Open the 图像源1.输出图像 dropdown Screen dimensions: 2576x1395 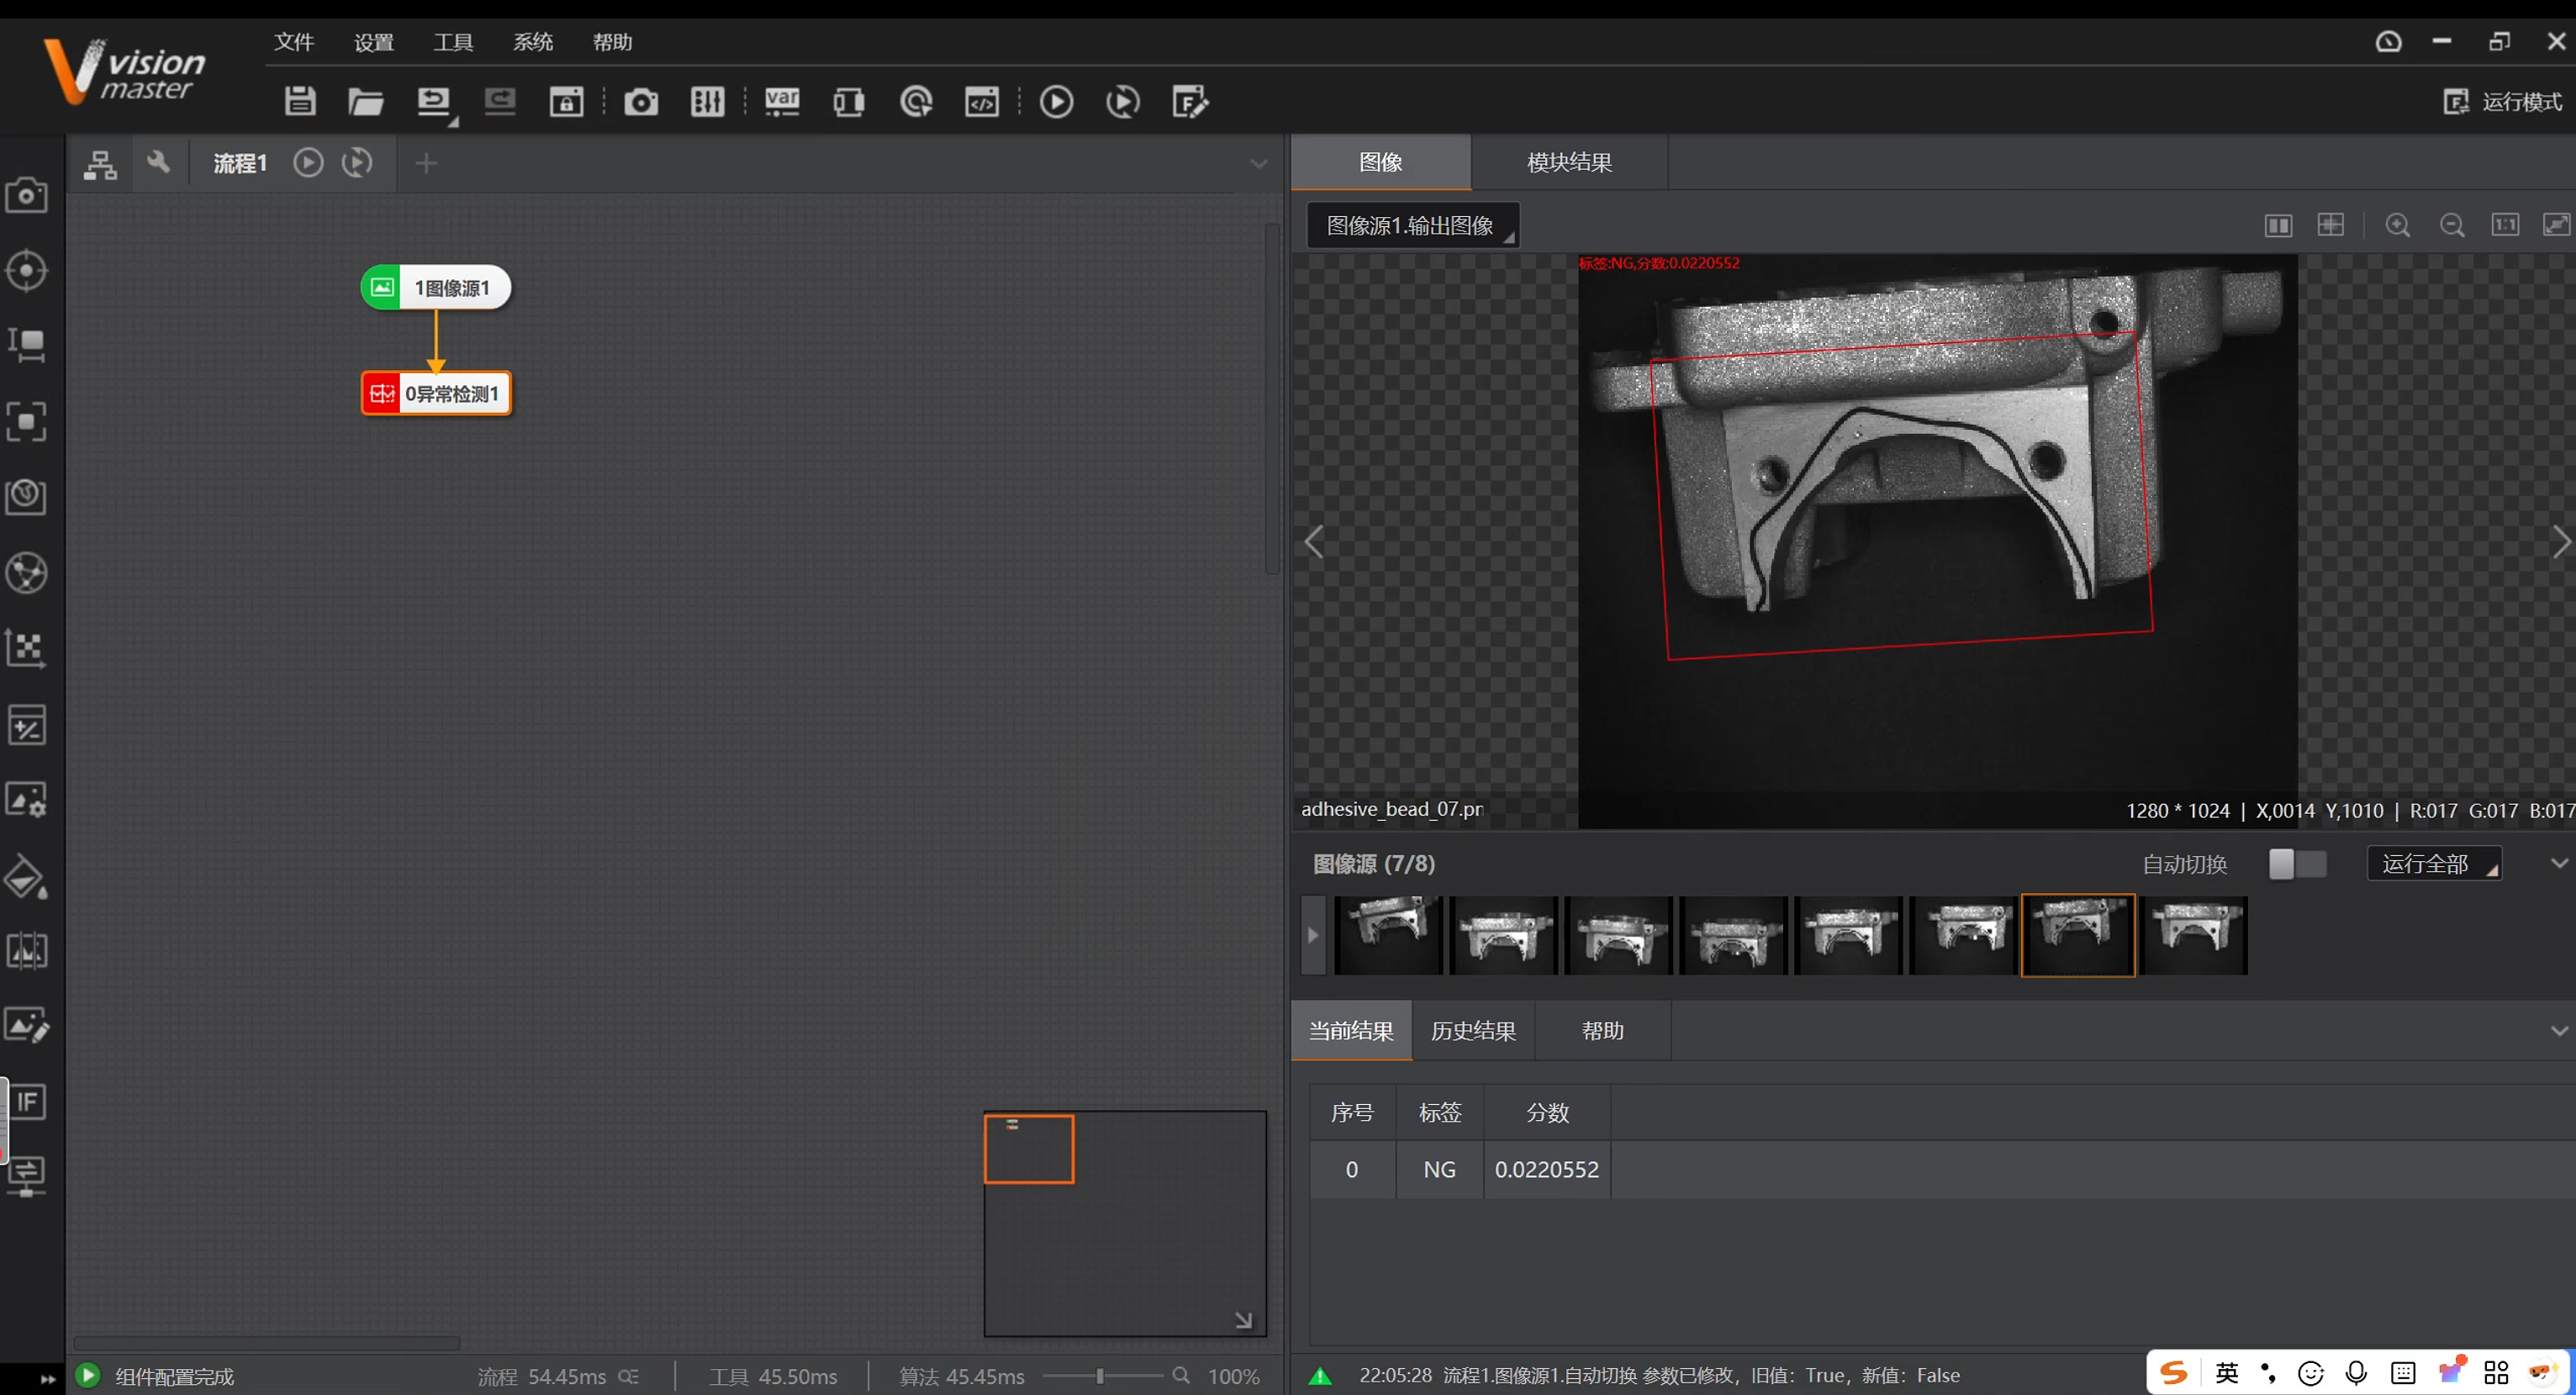pos(1412,226)
